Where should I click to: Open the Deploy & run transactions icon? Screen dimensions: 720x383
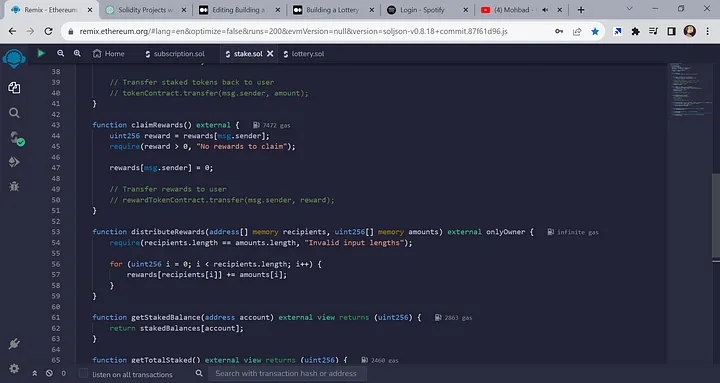tap(14, 162)
